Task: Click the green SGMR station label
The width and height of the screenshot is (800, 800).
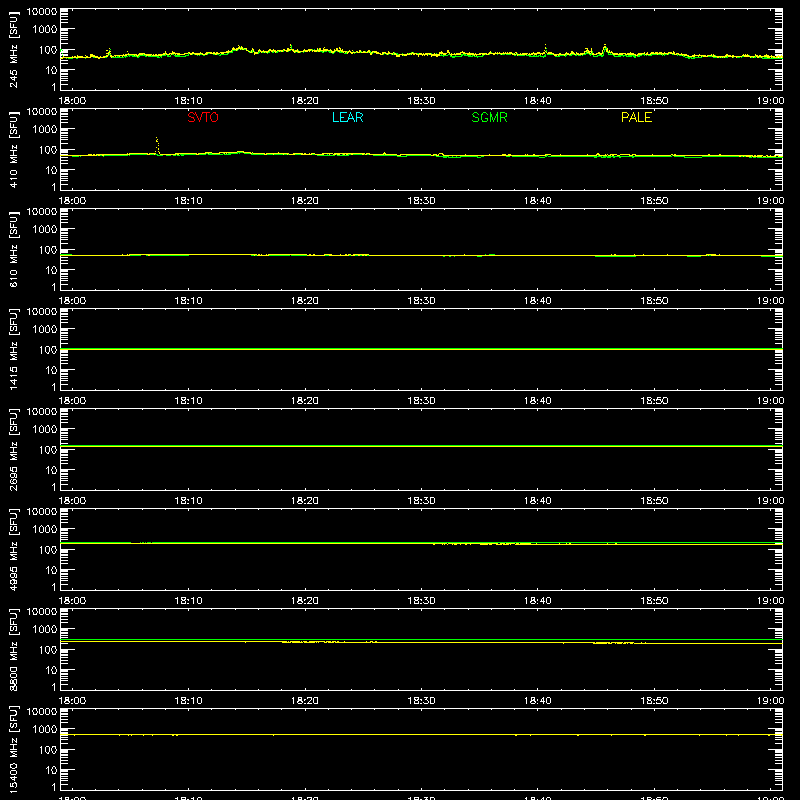Action: (x=489, y=117)
